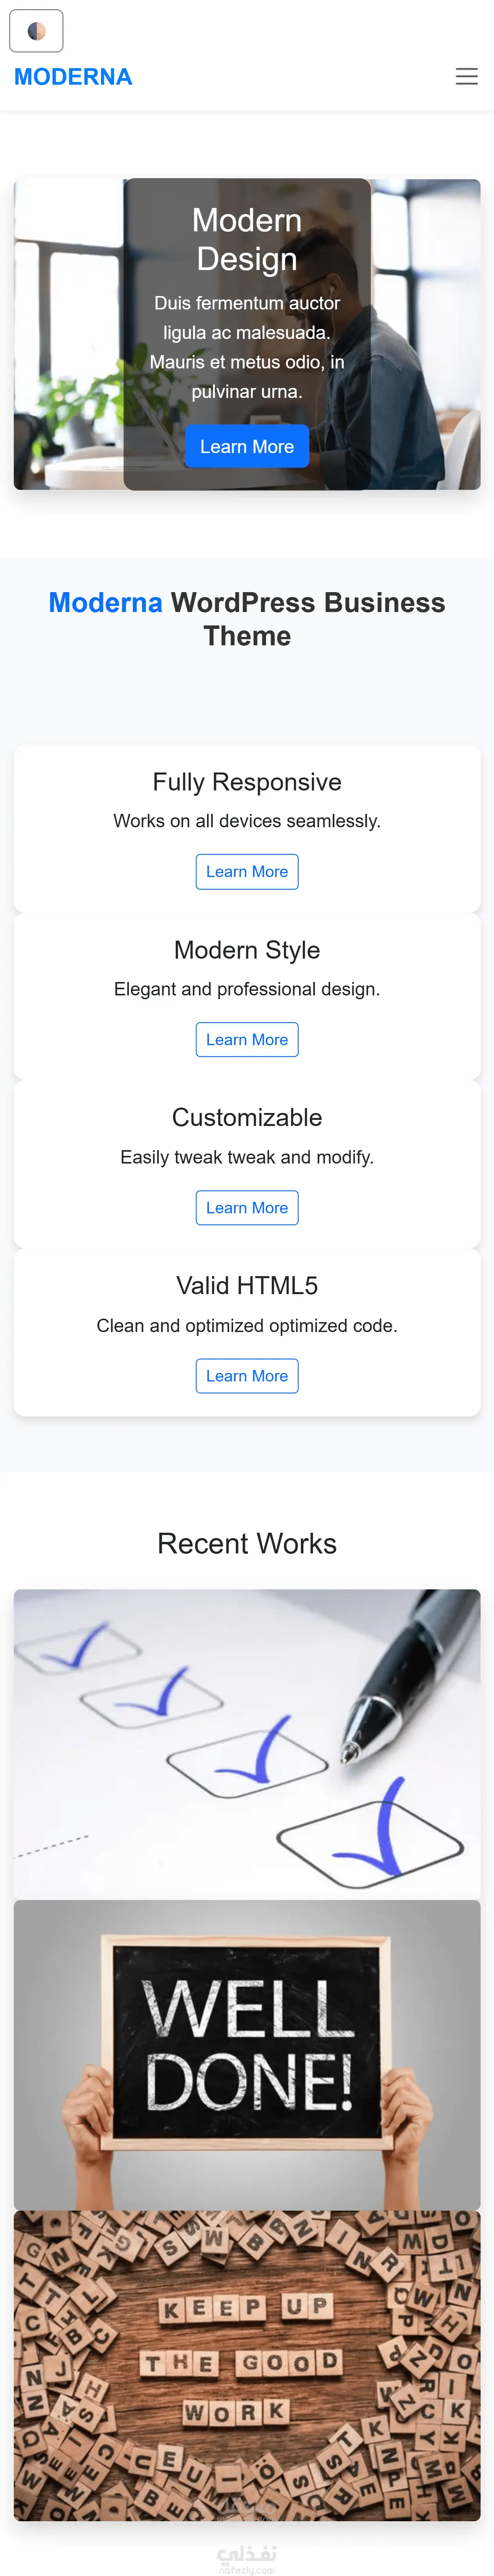Screen dimensions: 494x2576
Task: Click the Moderna WordPress Business Theme heading
Action: 247,619
